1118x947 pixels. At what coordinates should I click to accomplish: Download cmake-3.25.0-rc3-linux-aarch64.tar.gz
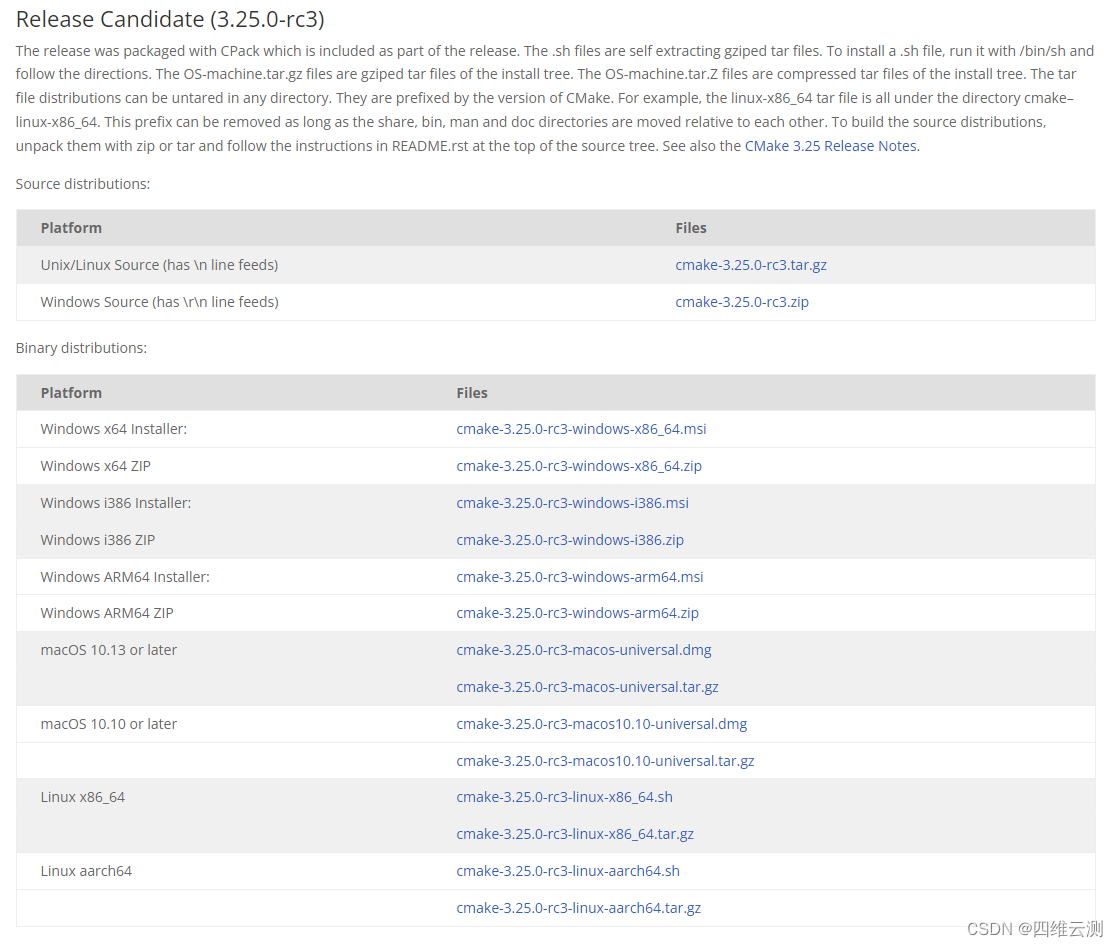pyautogui.click(x=578, y=907)
